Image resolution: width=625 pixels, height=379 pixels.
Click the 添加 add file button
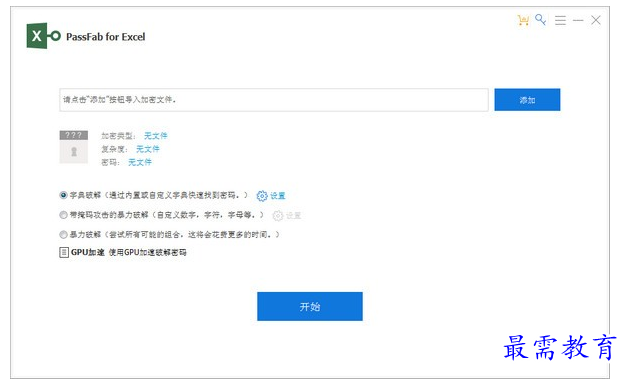(527, 100)
